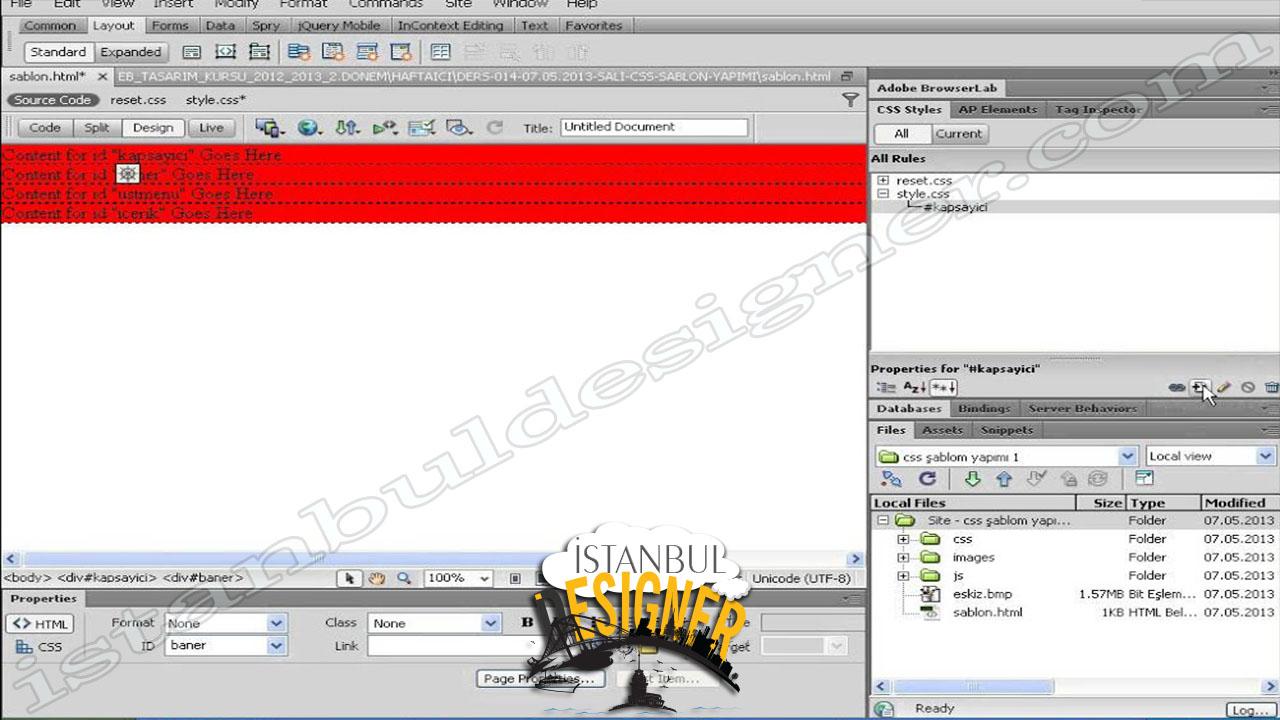The height and width of the screenshot is (720, 1280).
Task: Insert a Table from the Layout bar
Action: (x=441, y=51)
